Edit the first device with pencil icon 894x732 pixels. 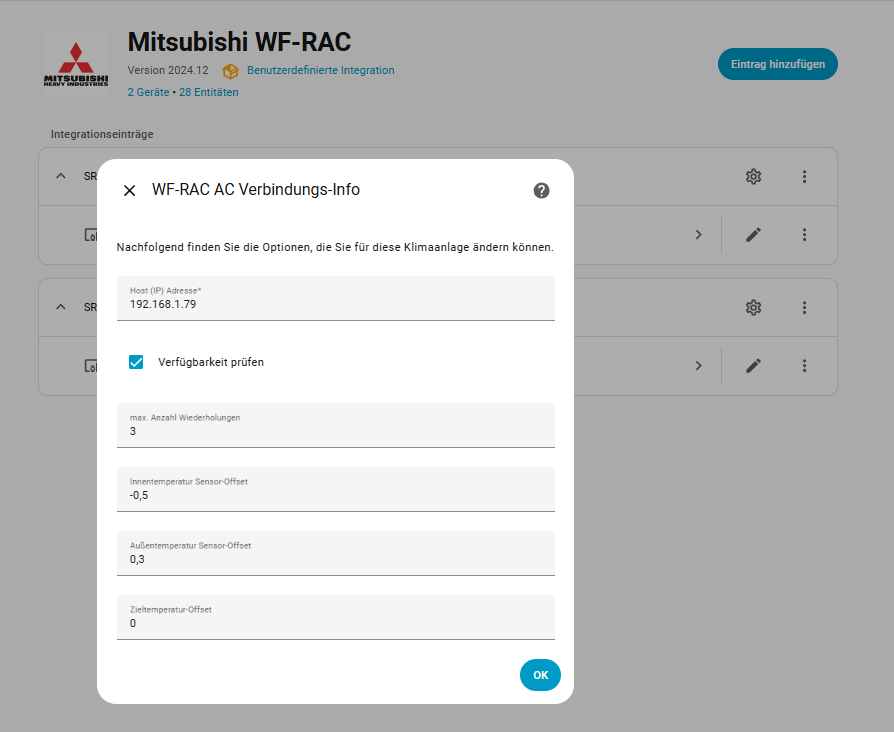pyautogui.click(x=753, y=235)
